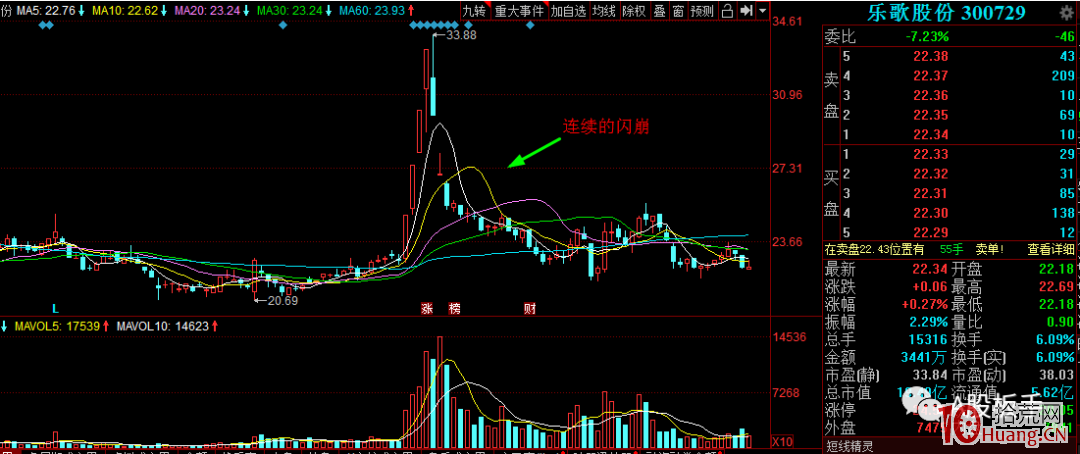Click the lone diamond marker near MA30 label
The width and height of the screenshot is (1080, 454).
tap(282, 25)
